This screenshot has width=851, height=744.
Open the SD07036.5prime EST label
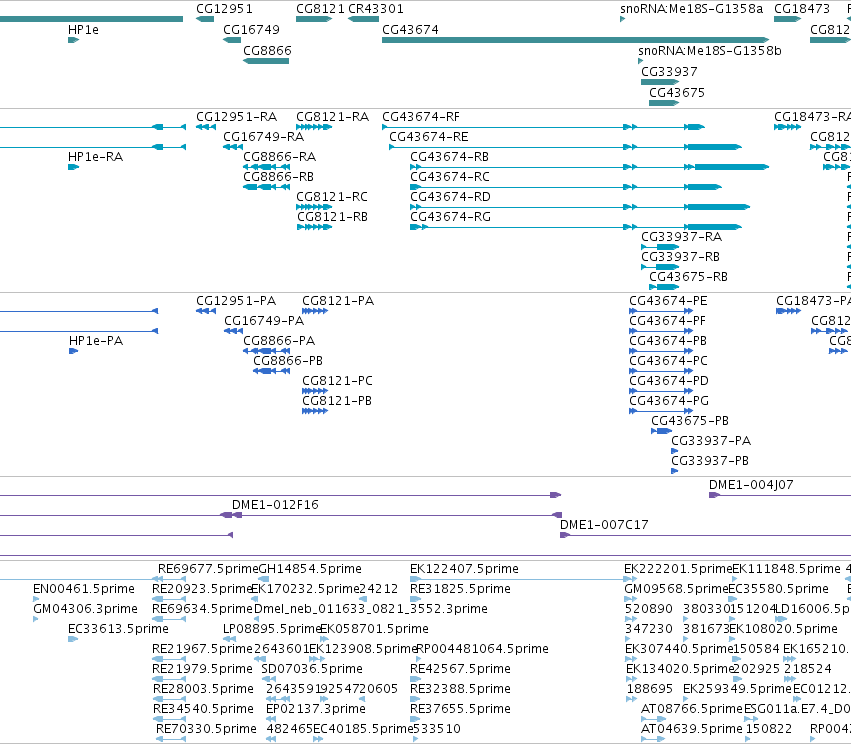tap(312, 669)
